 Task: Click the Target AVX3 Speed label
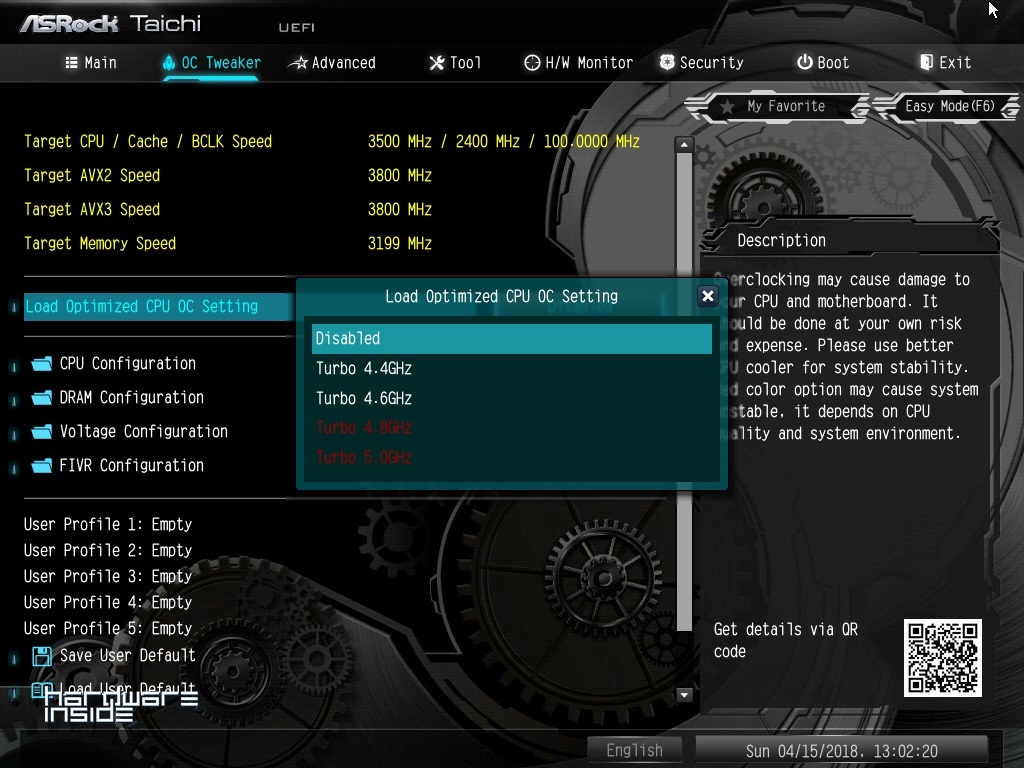click(x=92, y=210)
